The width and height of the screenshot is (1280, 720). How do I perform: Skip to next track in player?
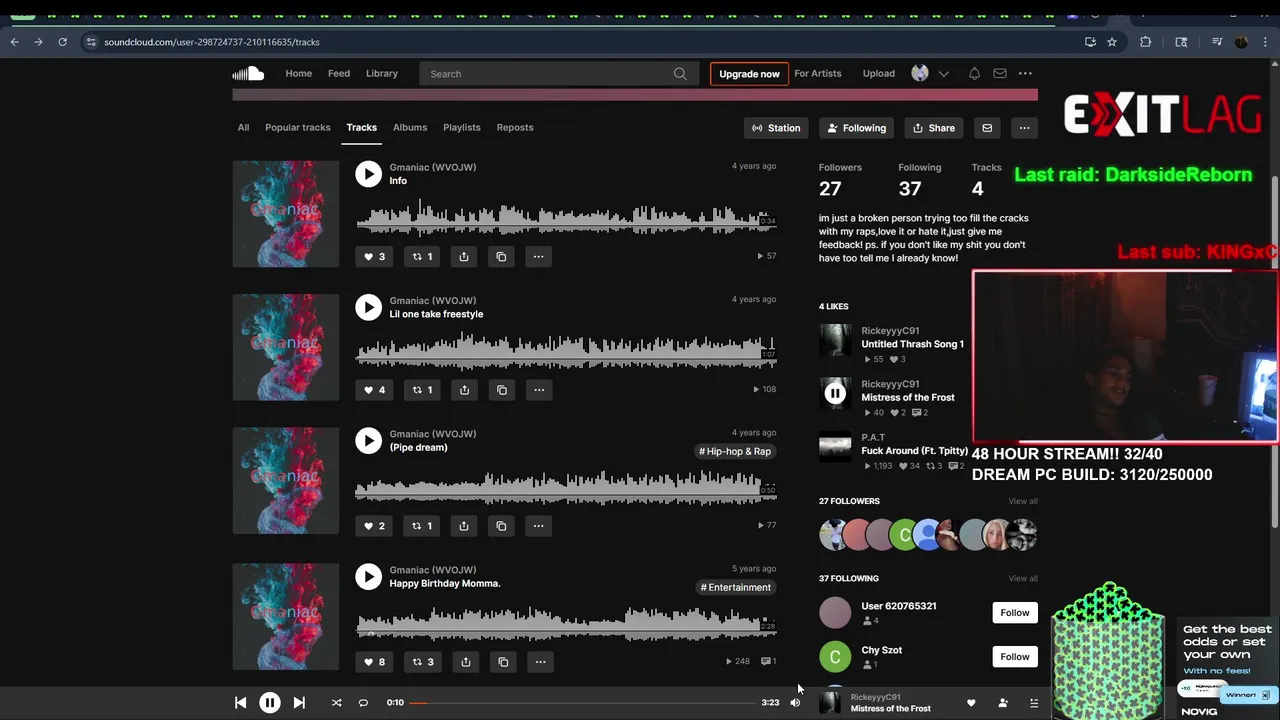(x=299, y=703)
